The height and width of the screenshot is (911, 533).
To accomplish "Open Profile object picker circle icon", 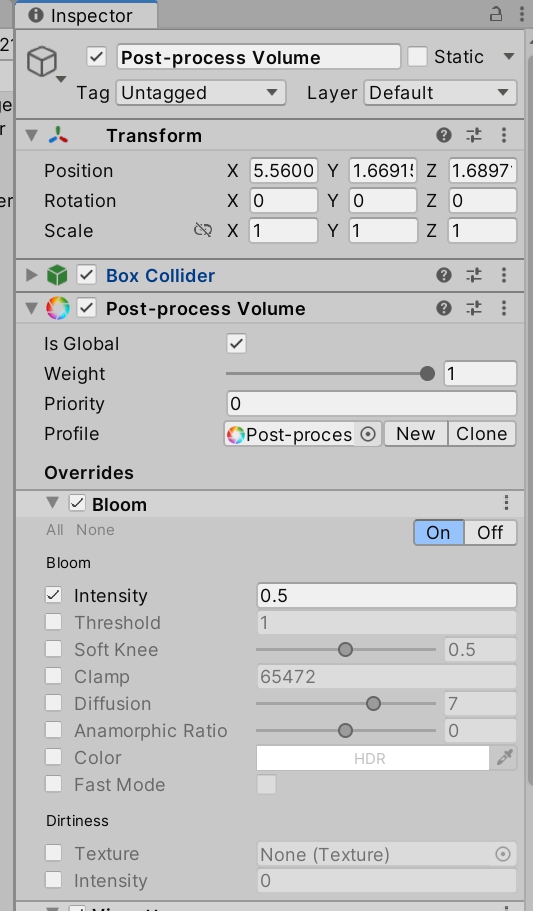I will 368,434.
